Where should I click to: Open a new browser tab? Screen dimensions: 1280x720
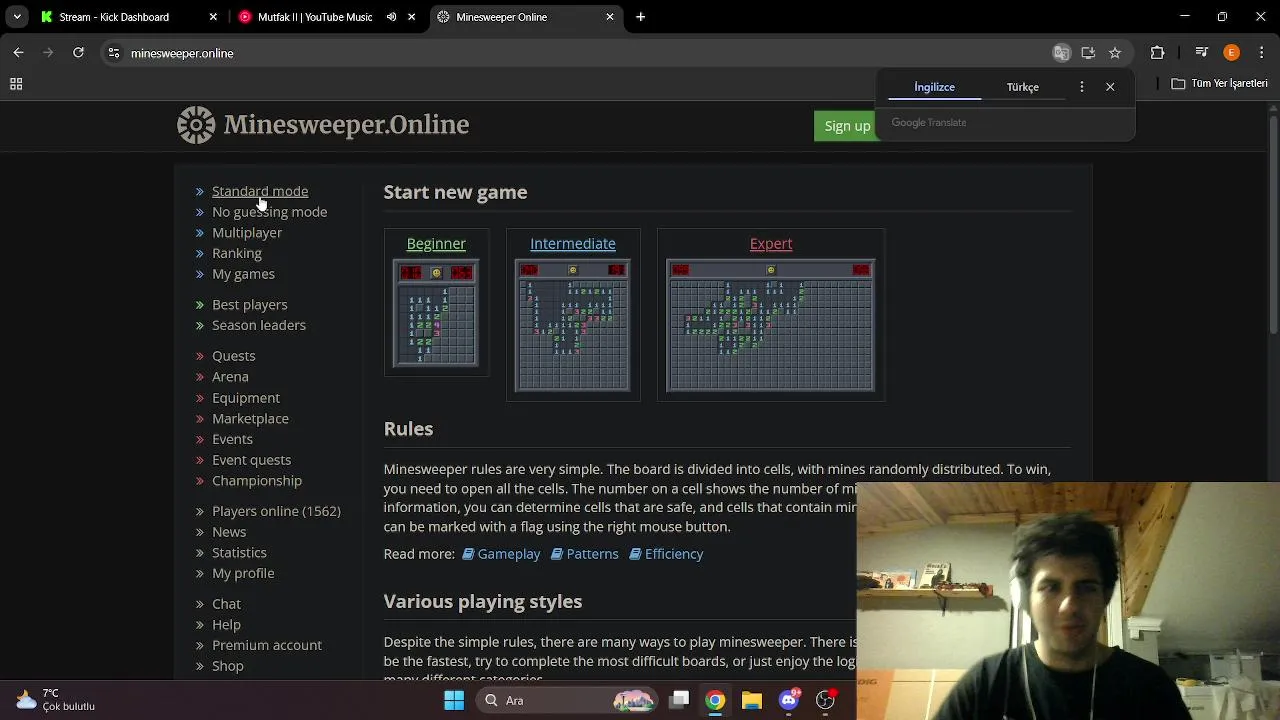coord(640,17)
